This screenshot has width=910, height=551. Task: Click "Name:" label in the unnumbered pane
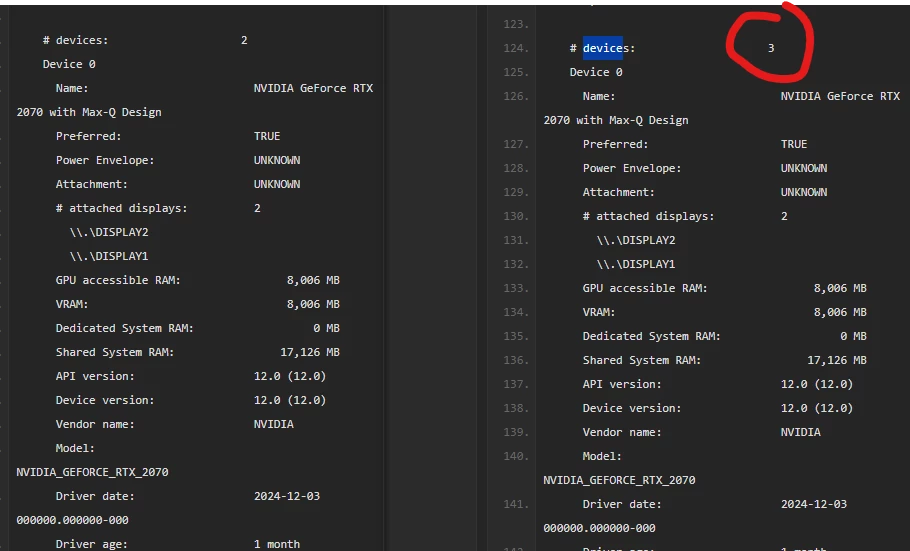72,88
